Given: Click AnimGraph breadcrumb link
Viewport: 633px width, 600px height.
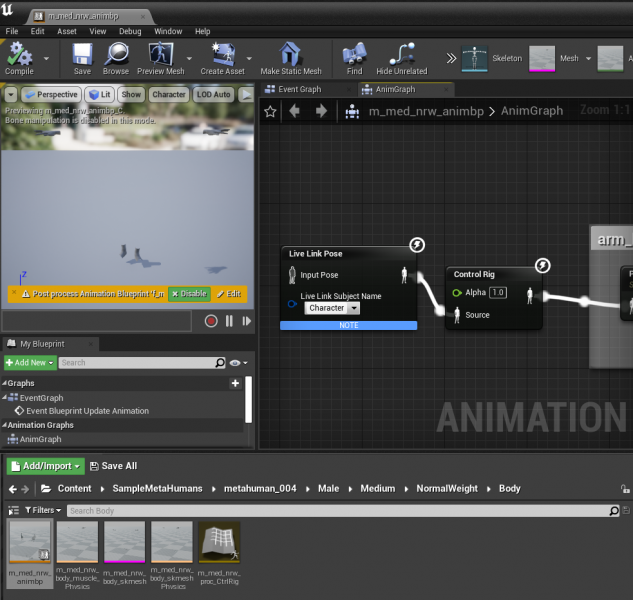Looking at the screenshot, I should coord(532,111).
